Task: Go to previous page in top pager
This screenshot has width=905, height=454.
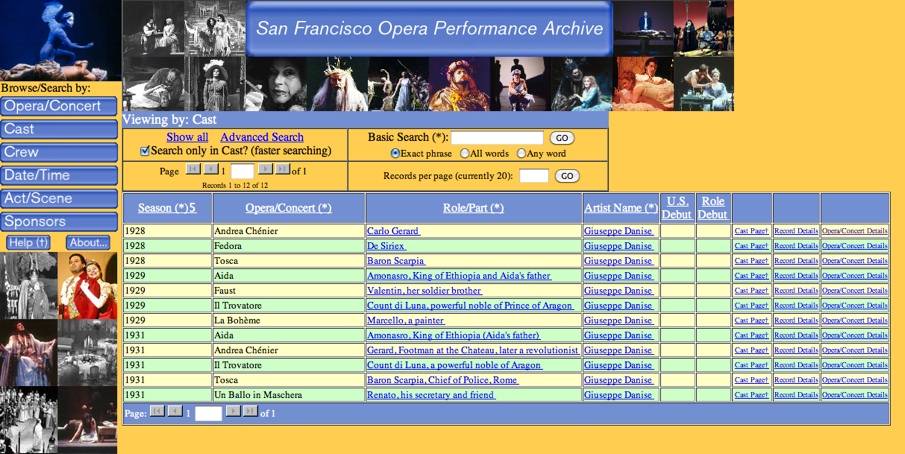Action: click(x=211, y=168)
